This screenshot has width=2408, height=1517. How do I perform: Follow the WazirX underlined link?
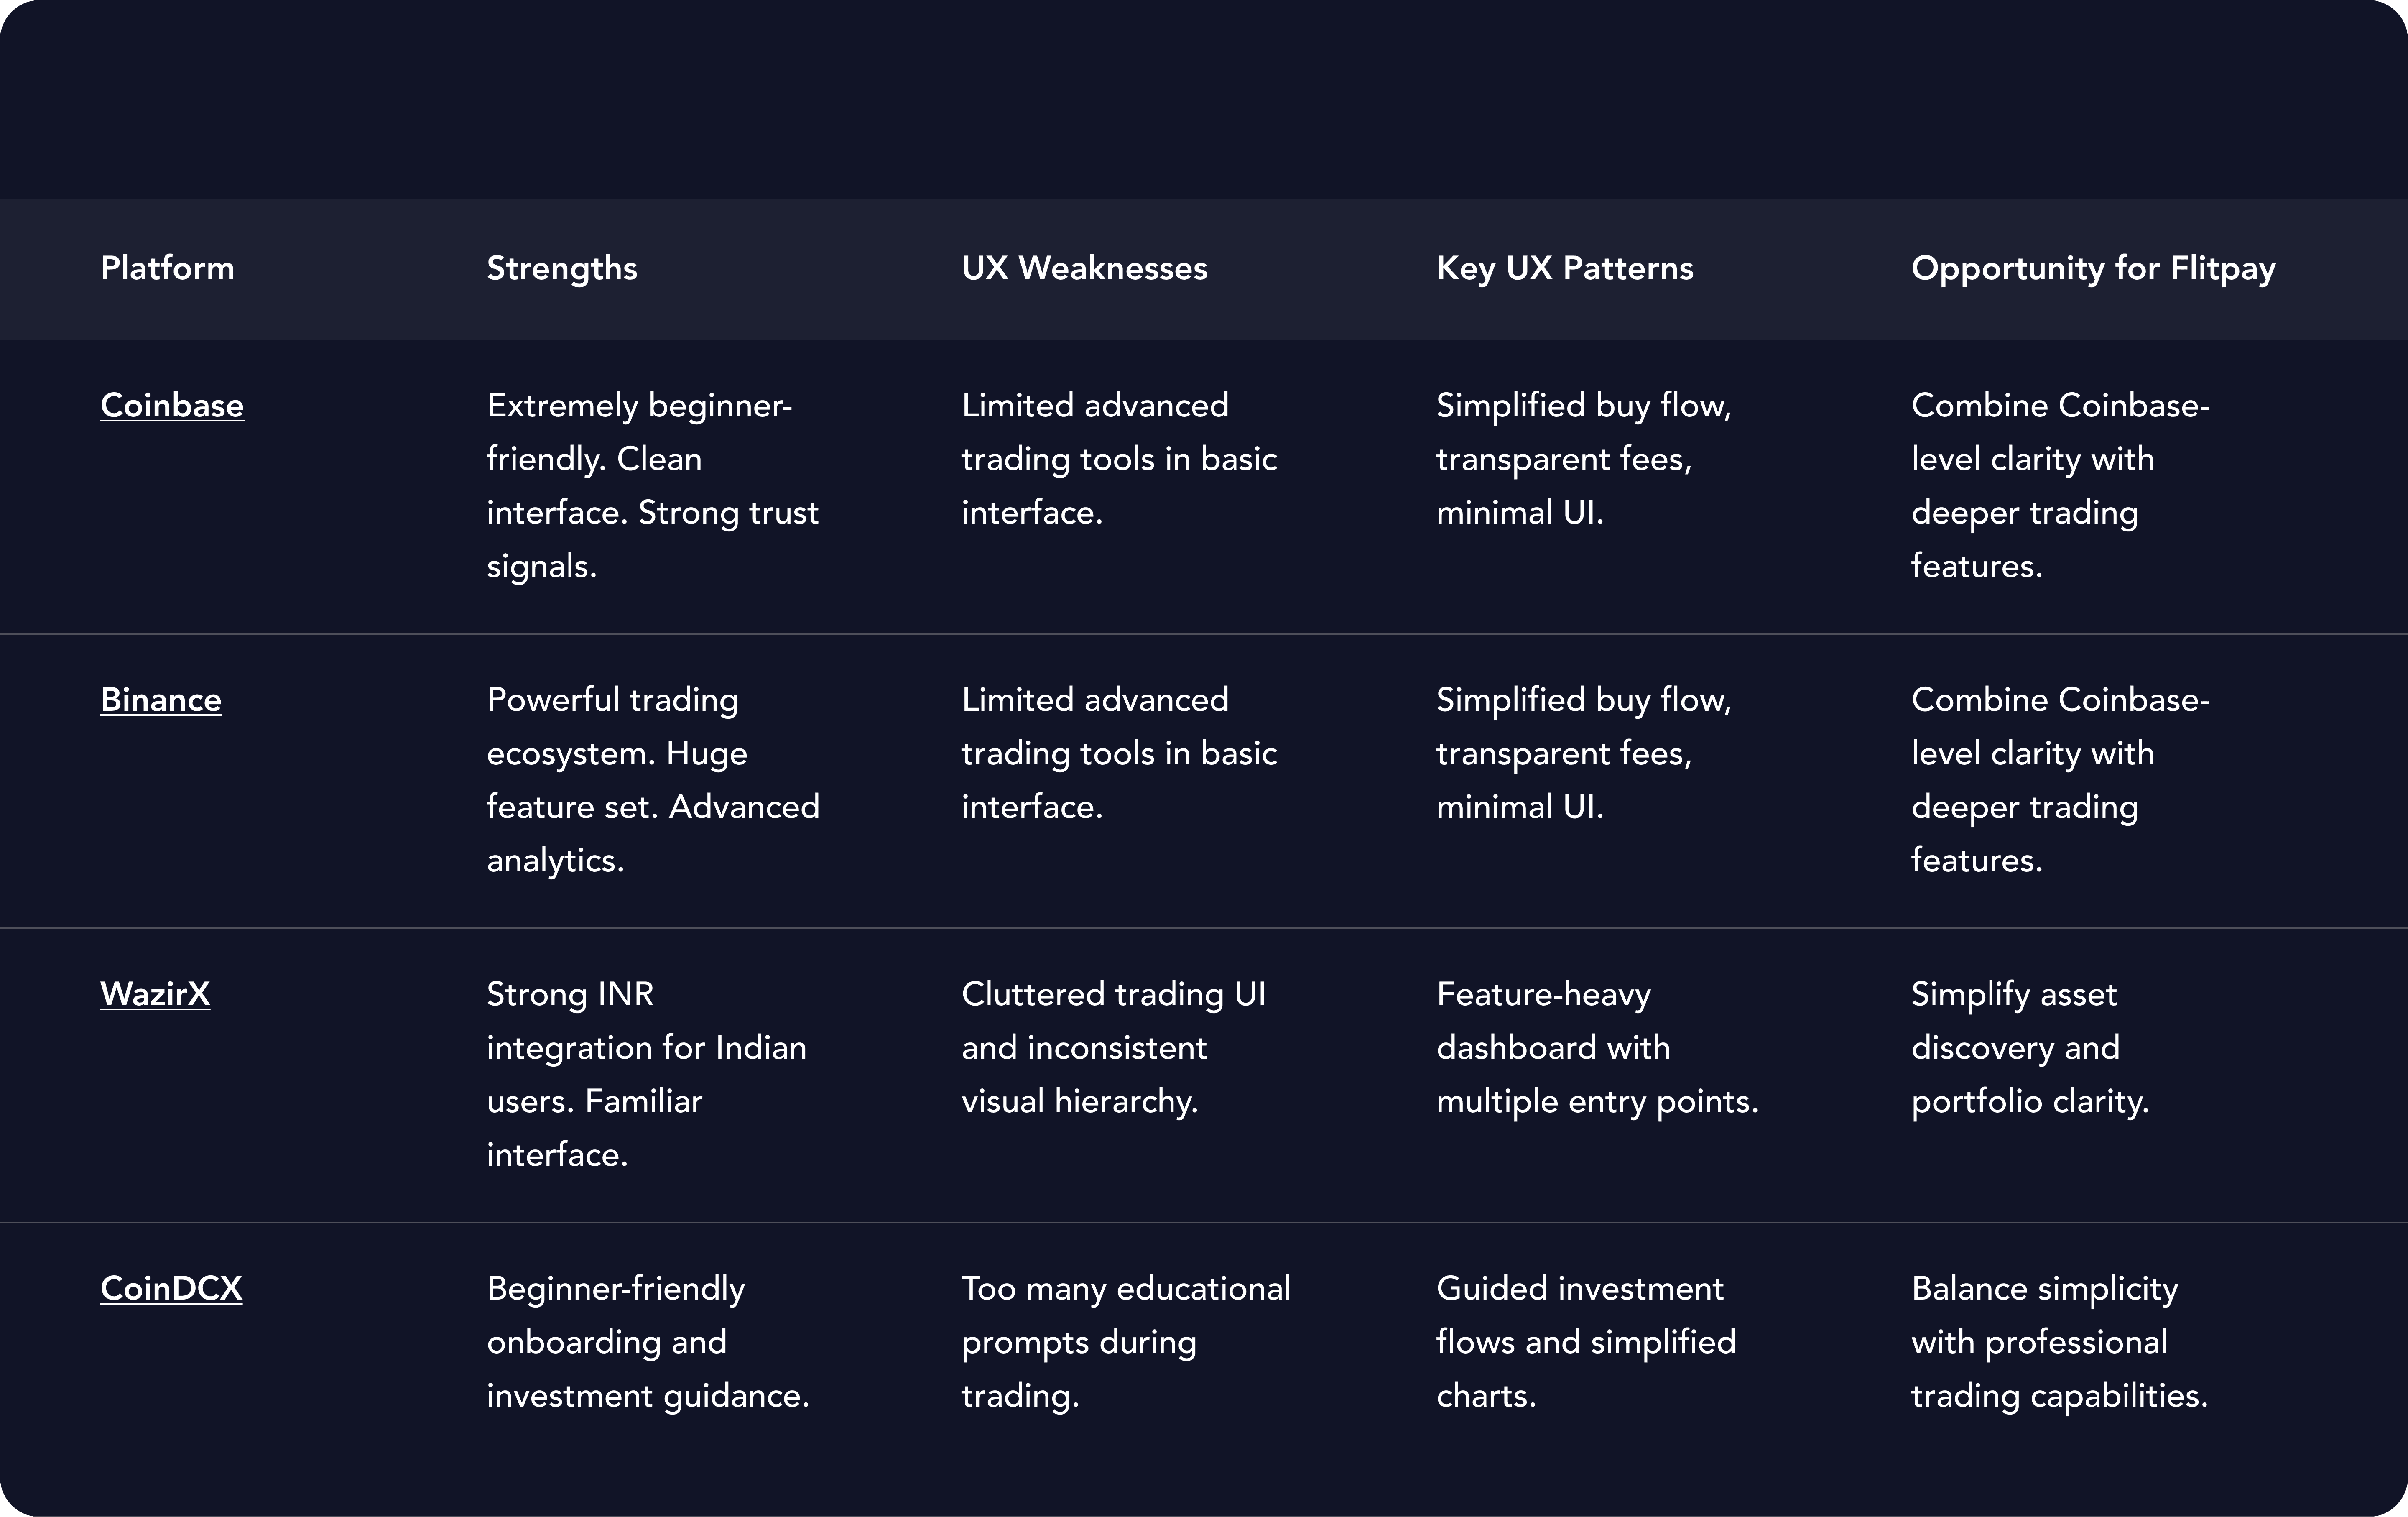155,994
